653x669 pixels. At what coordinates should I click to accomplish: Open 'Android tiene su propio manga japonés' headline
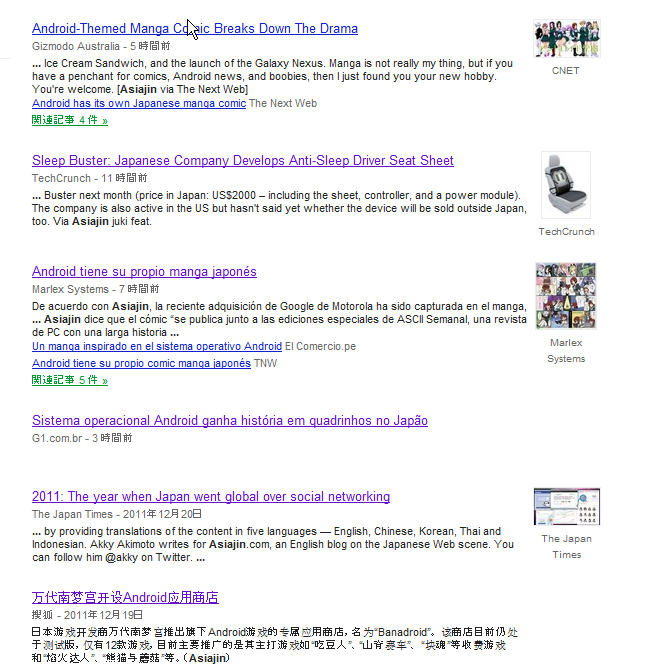(x=144, y=271)
